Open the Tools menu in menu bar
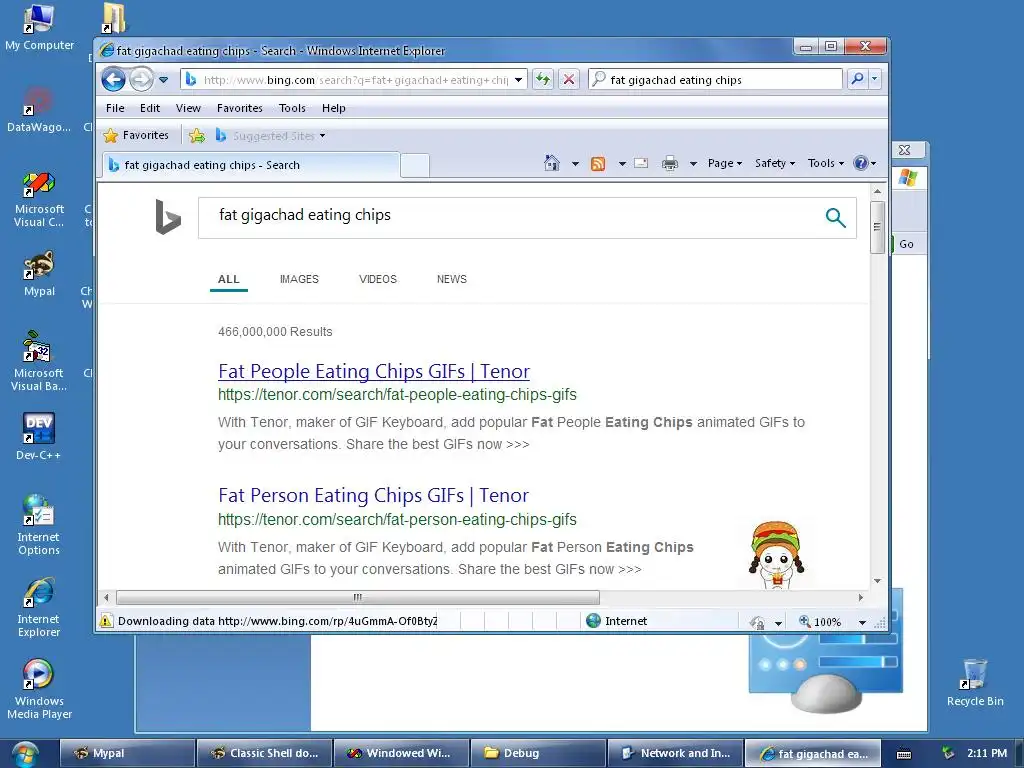 click(x=292, y=108)
